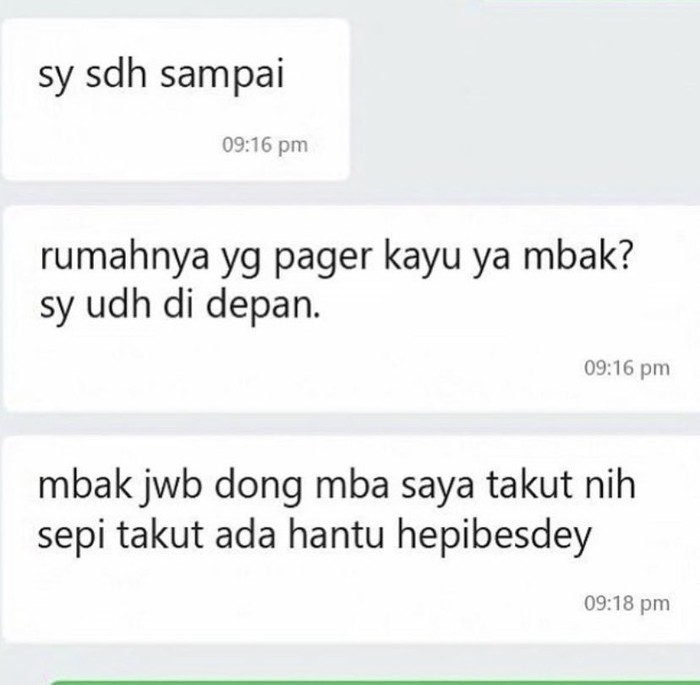Viewport: 700px width, 685px height.
Task: Click the 09:16 pm timestamp under "sy sdh sampai"
Action: click(265, 145)
